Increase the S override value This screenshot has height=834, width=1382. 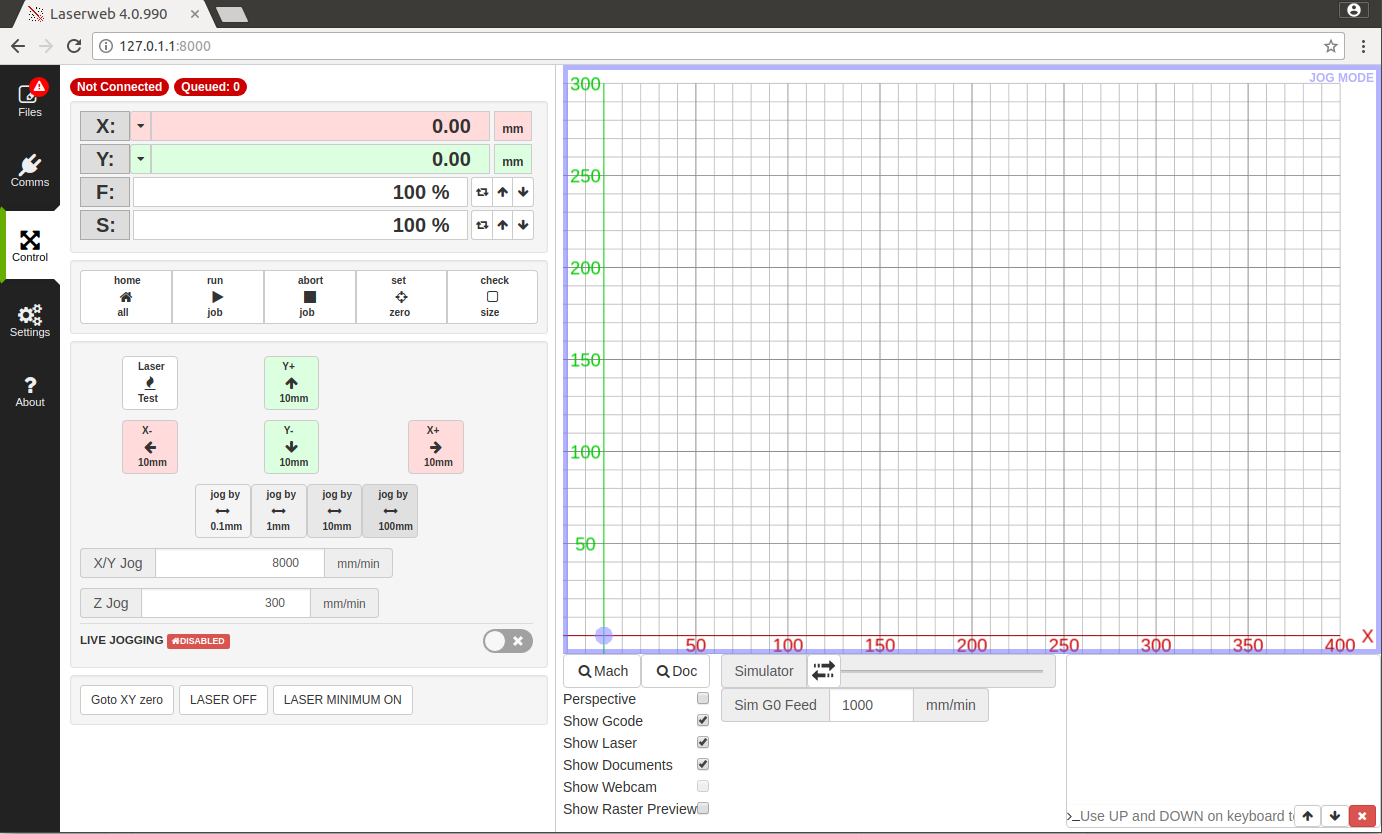point(503,225)
